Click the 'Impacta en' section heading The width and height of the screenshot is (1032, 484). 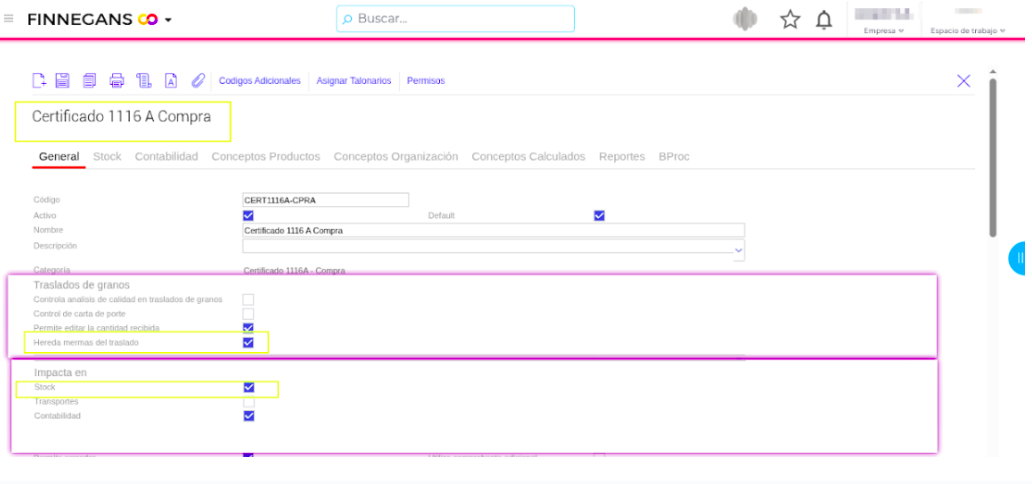61,373
